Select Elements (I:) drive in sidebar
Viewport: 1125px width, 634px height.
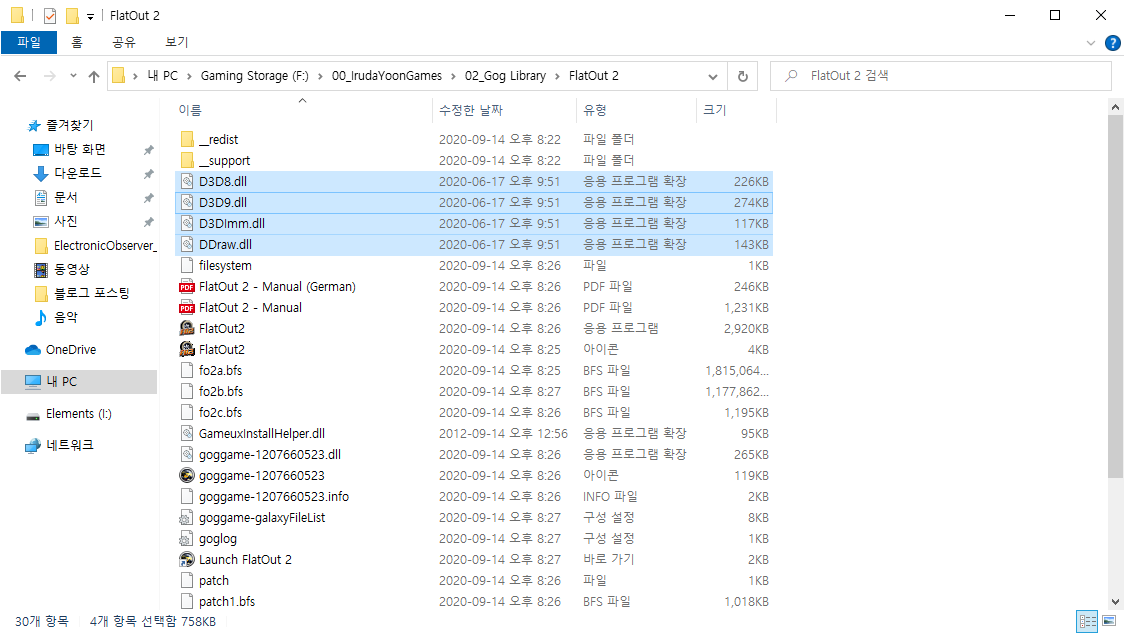[78, 414]
